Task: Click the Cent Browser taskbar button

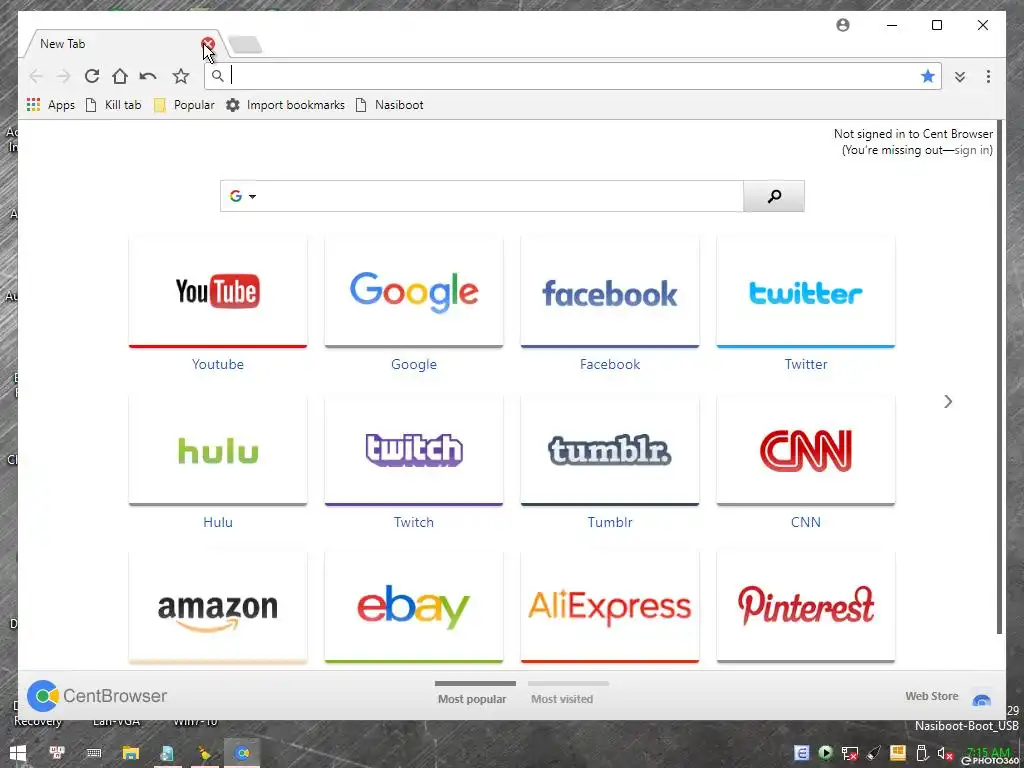Action: pyautogui.click(x=242, y=753)
